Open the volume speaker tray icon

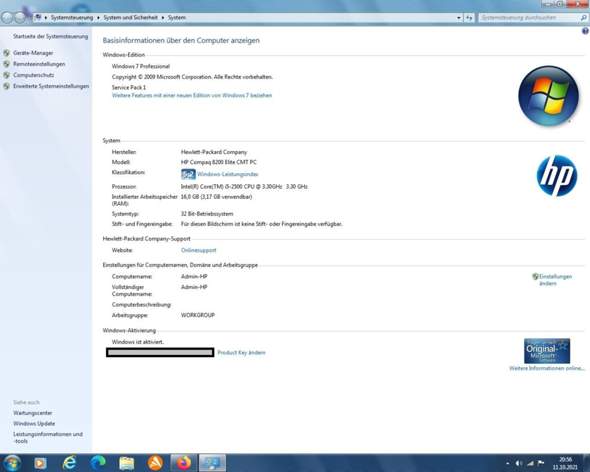[519, 463]
